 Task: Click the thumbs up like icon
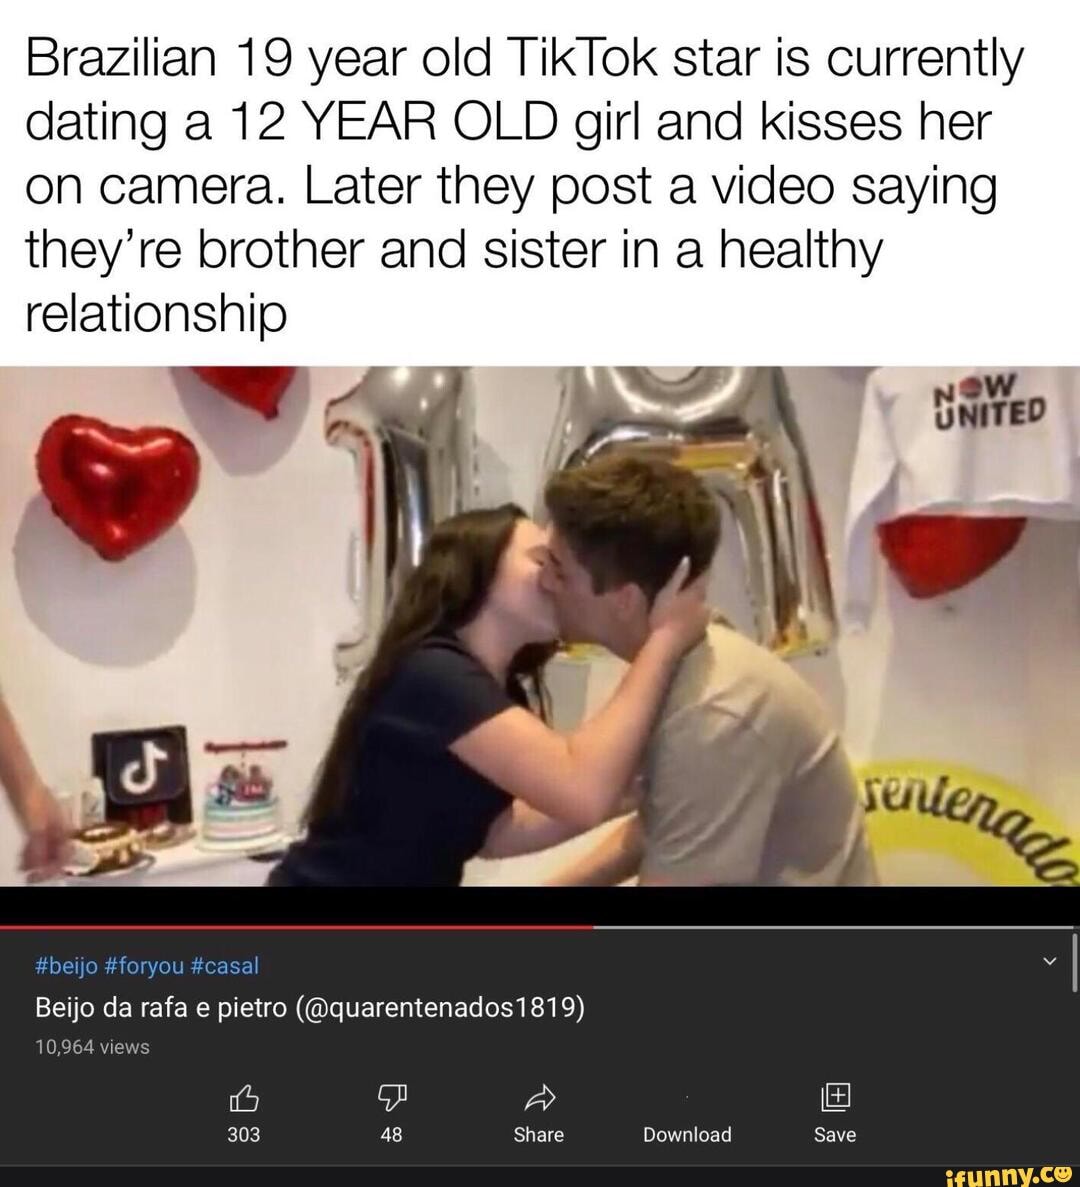pos(244,1098)
